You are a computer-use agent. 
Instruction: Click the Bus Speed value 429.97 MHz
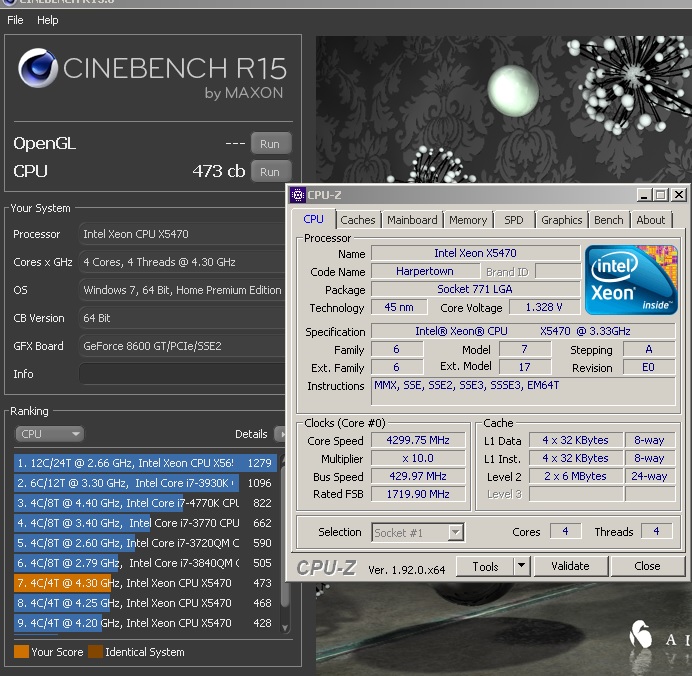coord(418,476)
